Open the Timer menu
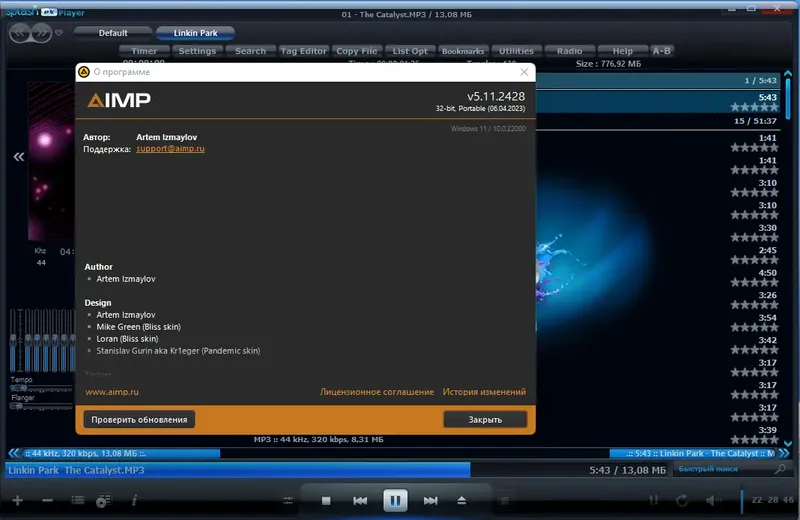 click(144, 51)
